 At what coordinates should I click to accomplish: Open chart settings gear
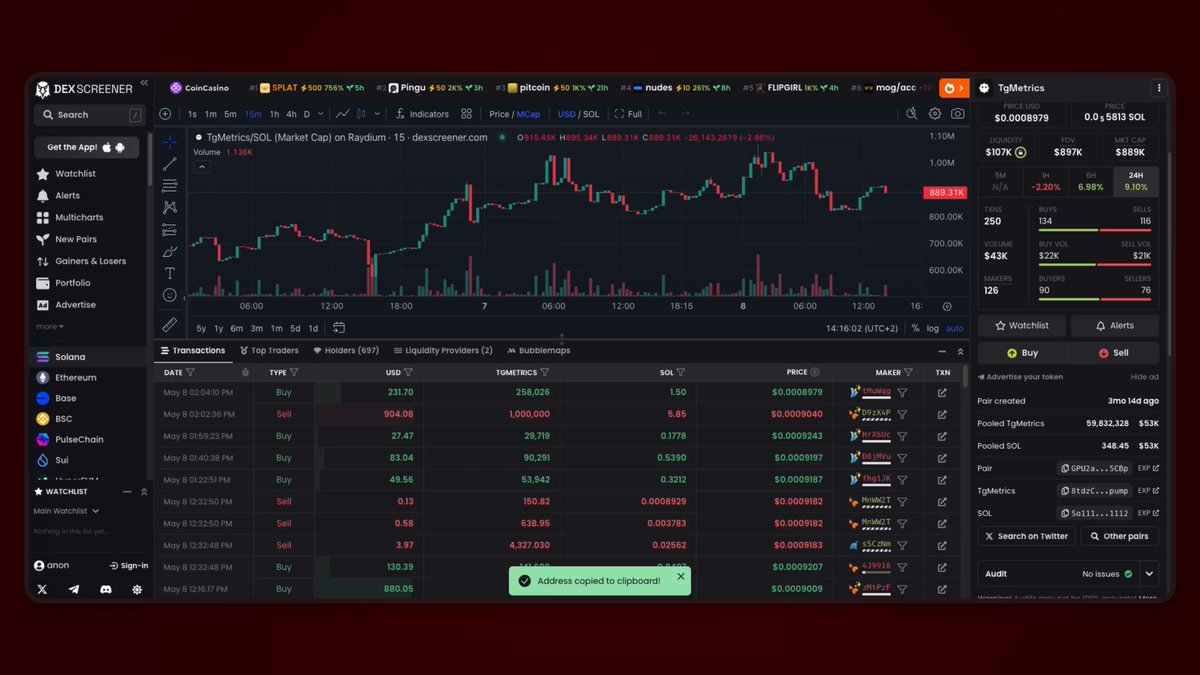[x=935, y=114]
